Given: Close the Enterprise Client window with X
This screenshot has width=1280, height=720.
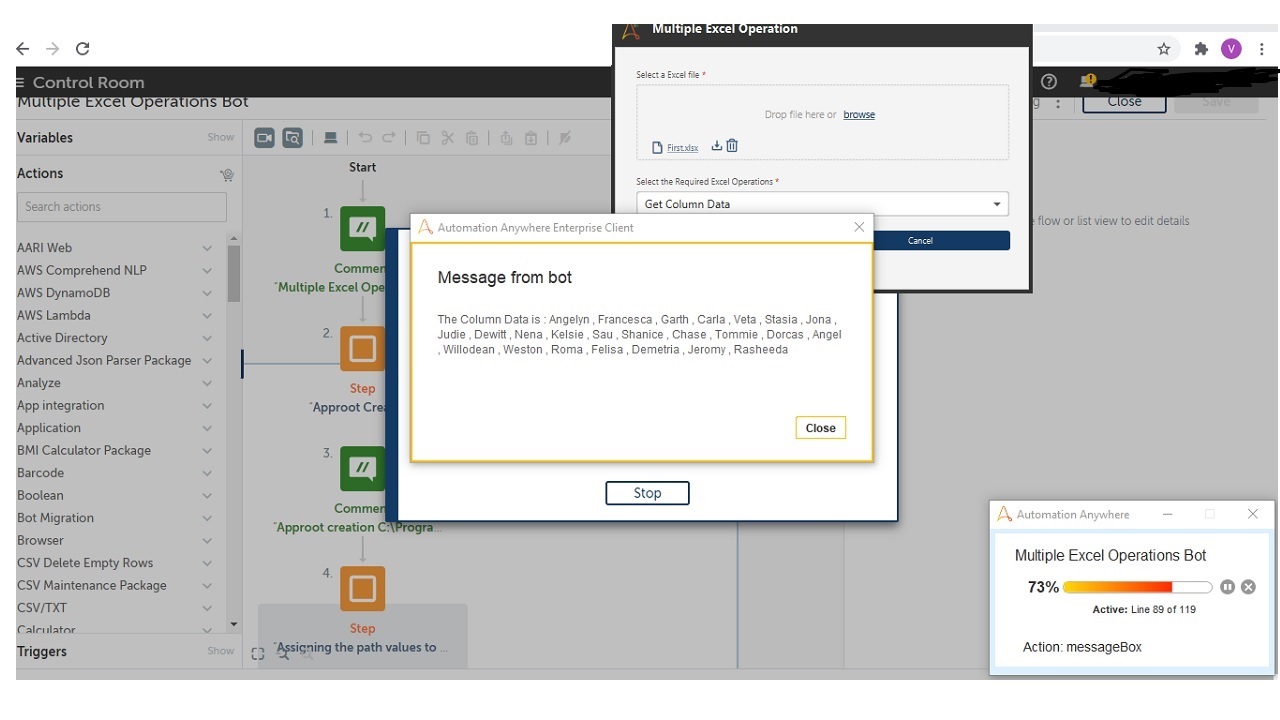Looking at the screenshot, I should pyautogui.click(x=858, y=227).
